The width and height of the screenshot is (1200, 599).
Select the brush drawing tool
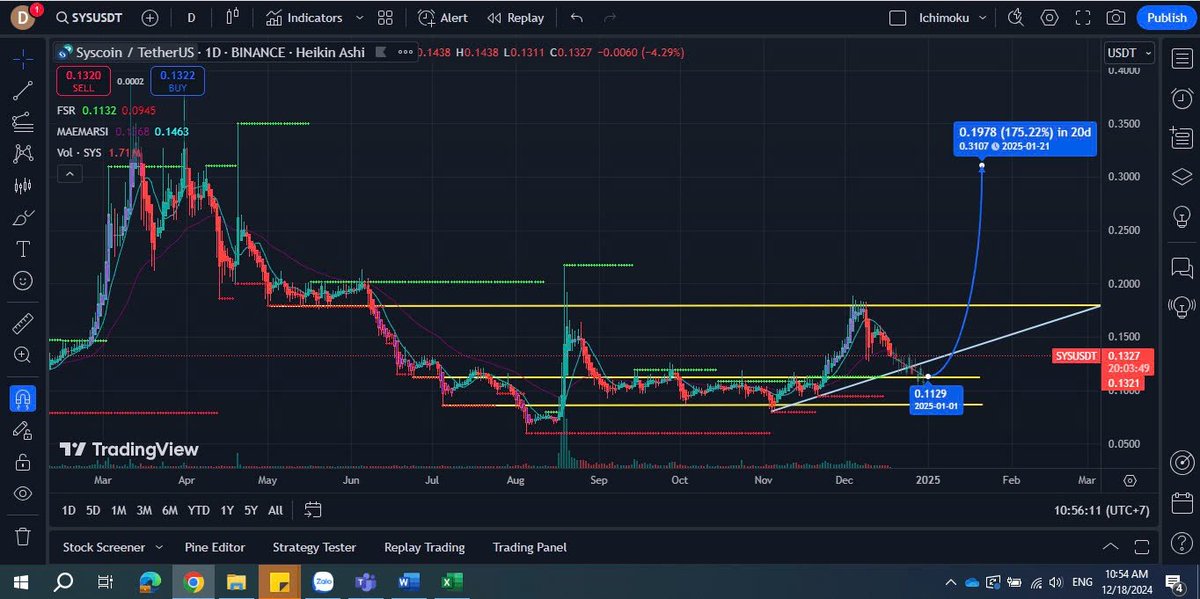[23, 217]
